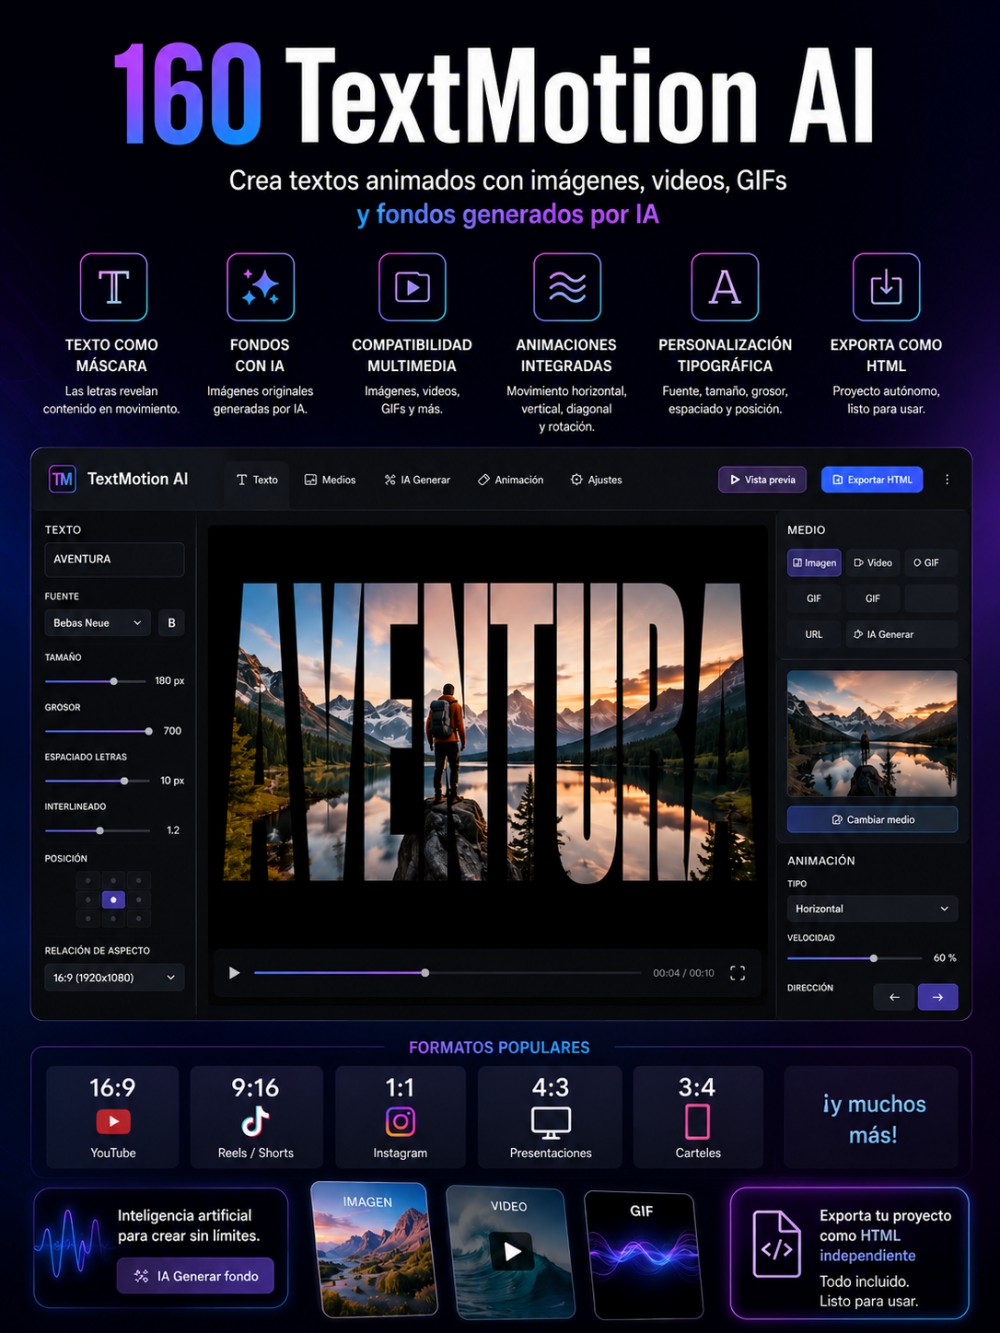Click the mountain lake media thumbnail

click(872, 734)
